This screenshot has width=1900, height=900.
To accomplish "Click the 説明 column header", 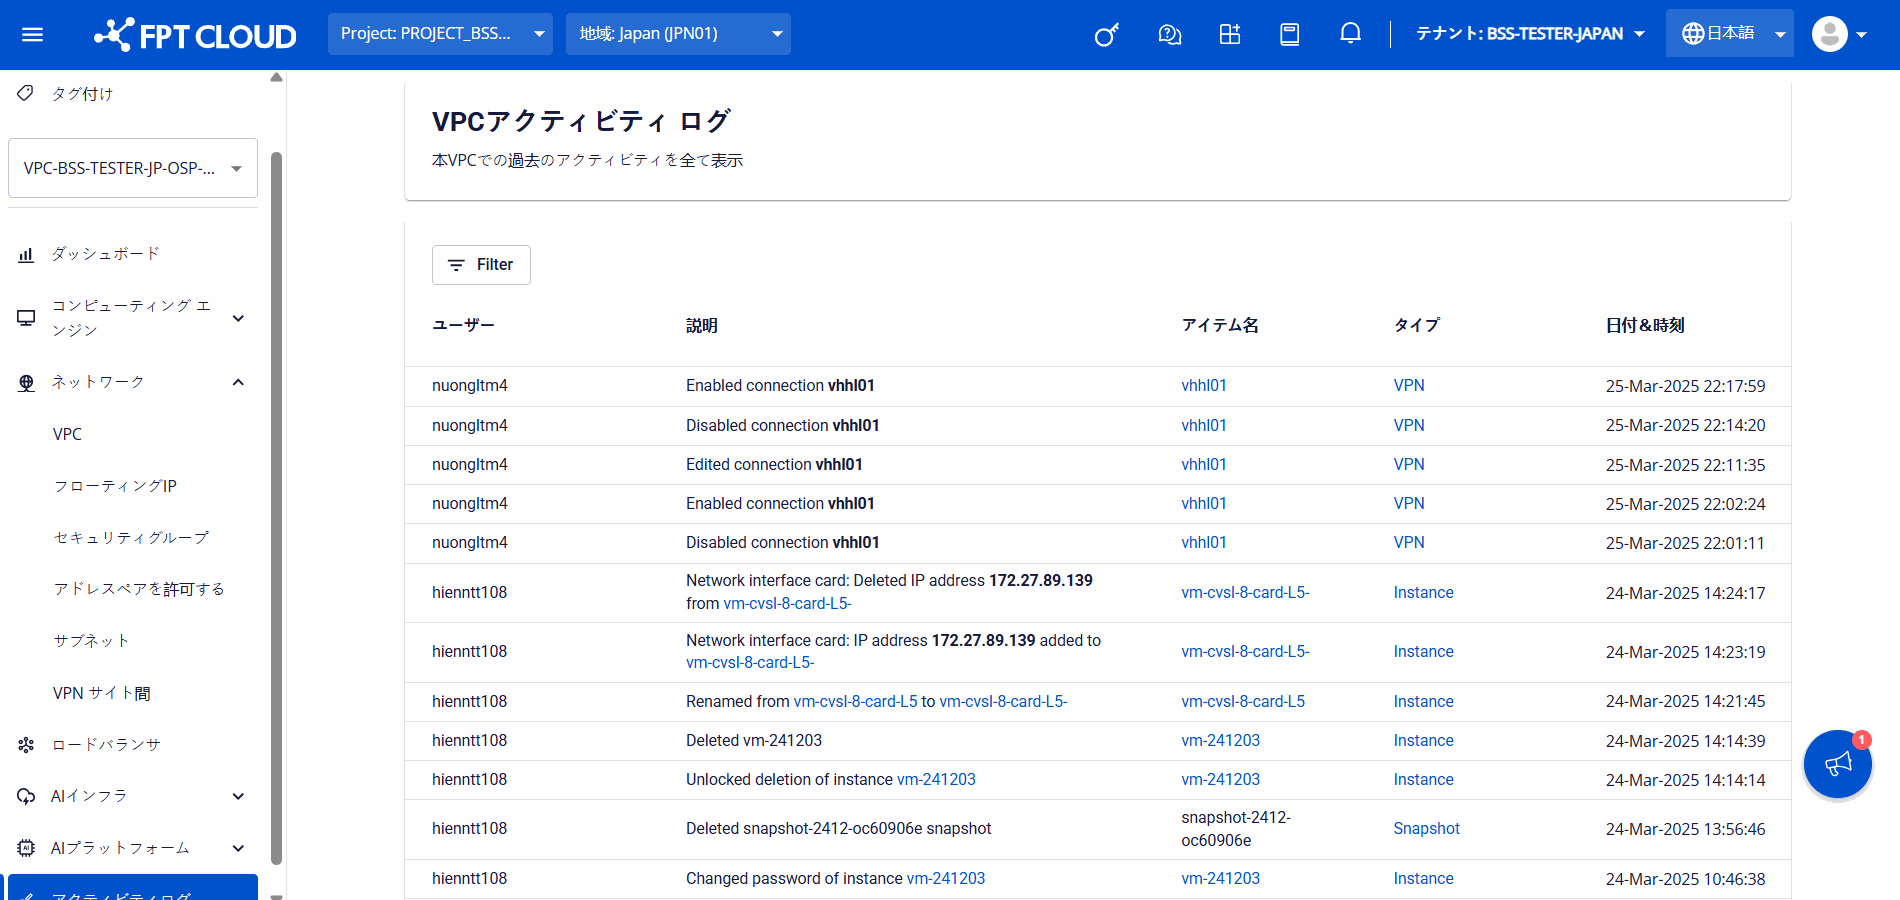I will (702, 326).
